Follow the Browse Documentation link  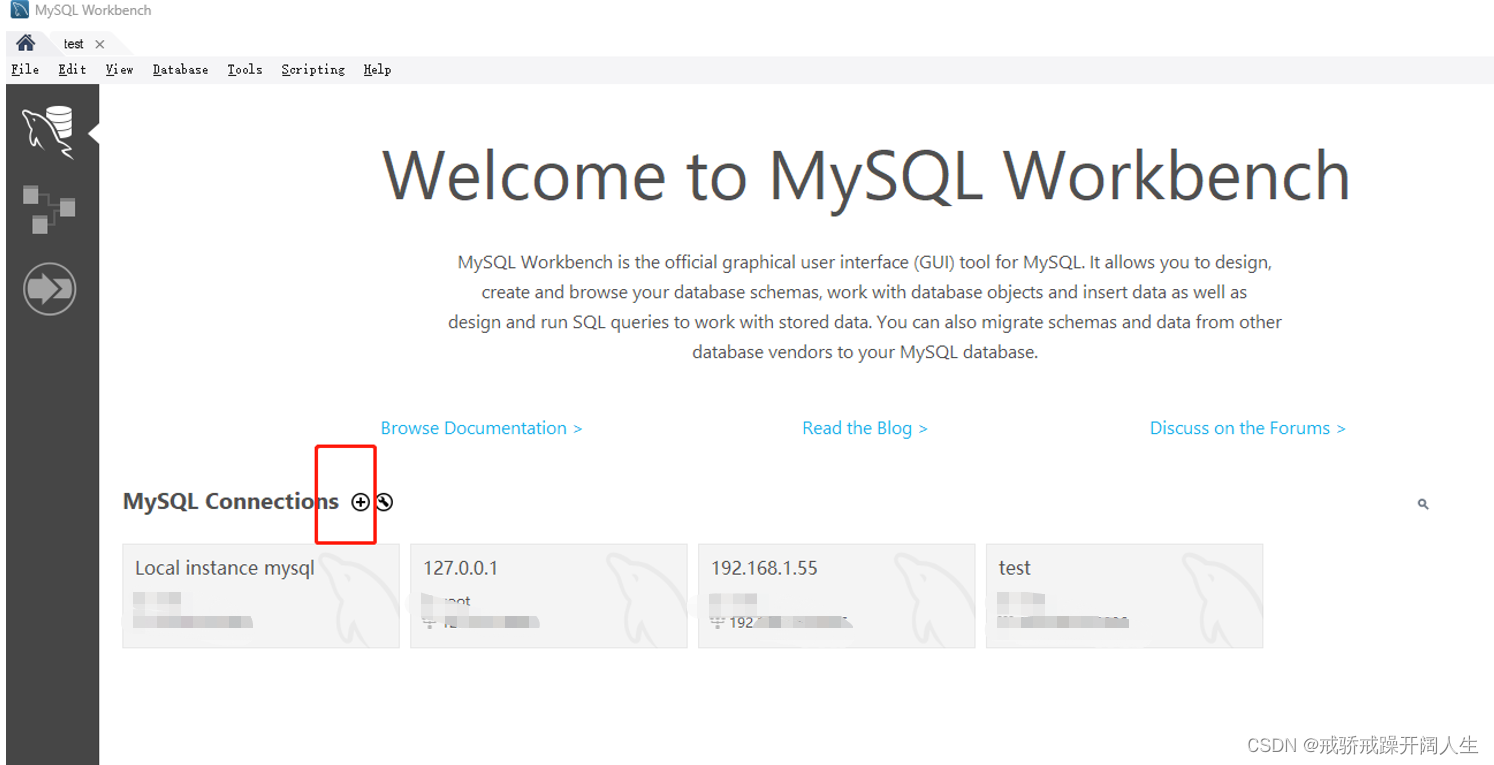pos(481,427)
